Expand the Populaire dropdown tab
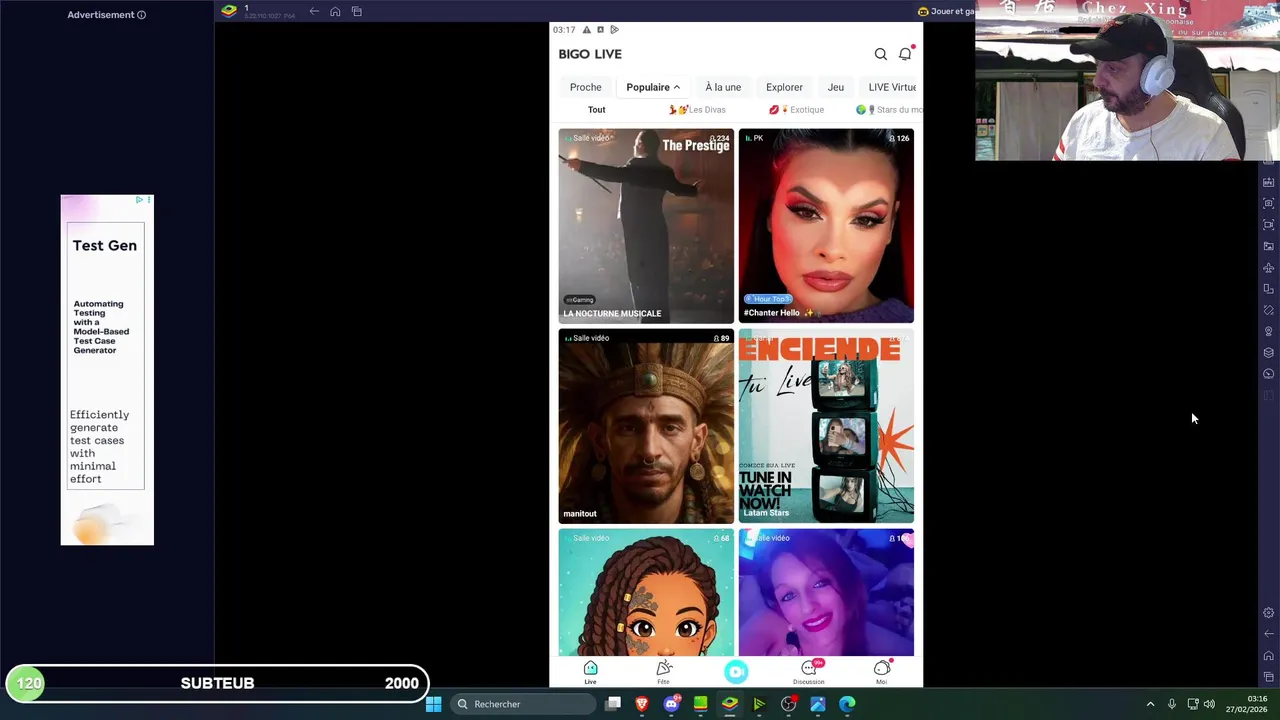Image resolution: width=1280 pixels, height=720 pixels. (653, 87)
